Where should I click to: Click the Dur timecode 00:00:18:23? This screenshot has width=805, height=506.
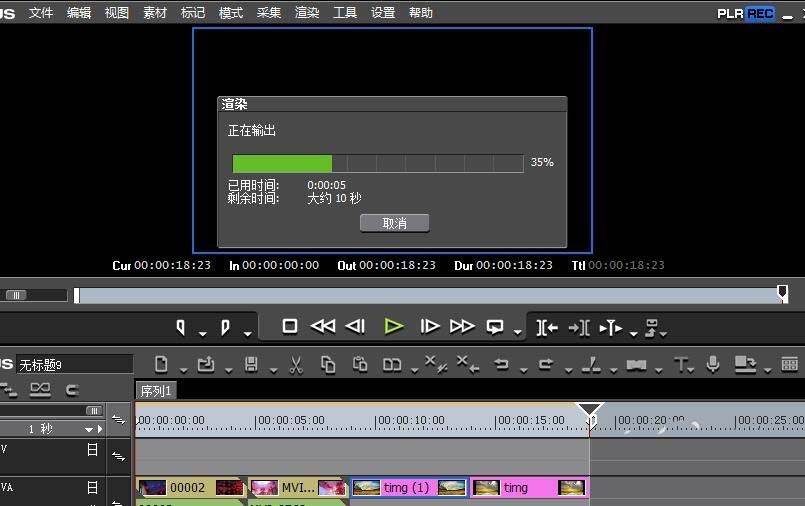pyautogui.click(x=514, y=265)
